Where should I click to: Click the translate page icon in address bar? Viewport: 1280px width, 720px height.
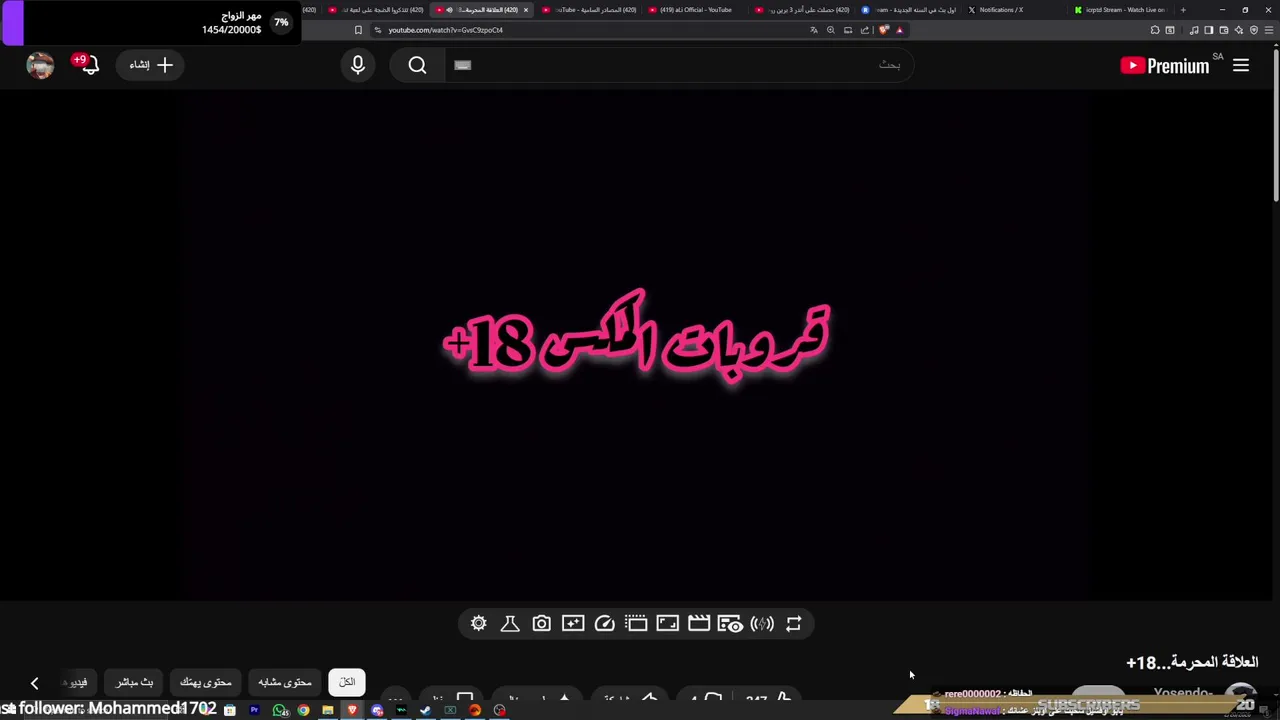(x=813, y=30)
